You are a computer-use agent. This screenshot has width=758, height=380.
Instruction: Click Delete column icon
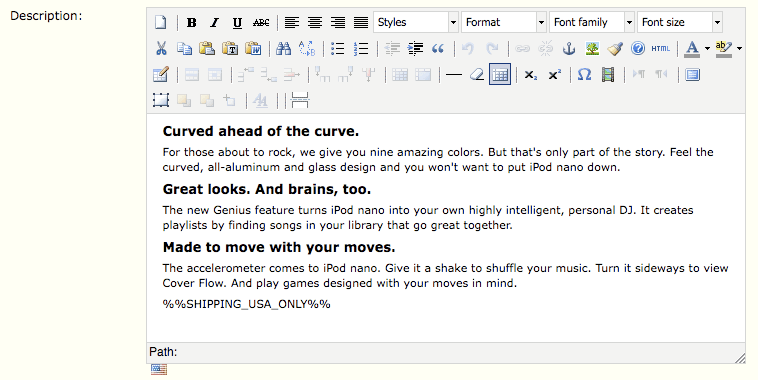(368, 74)
